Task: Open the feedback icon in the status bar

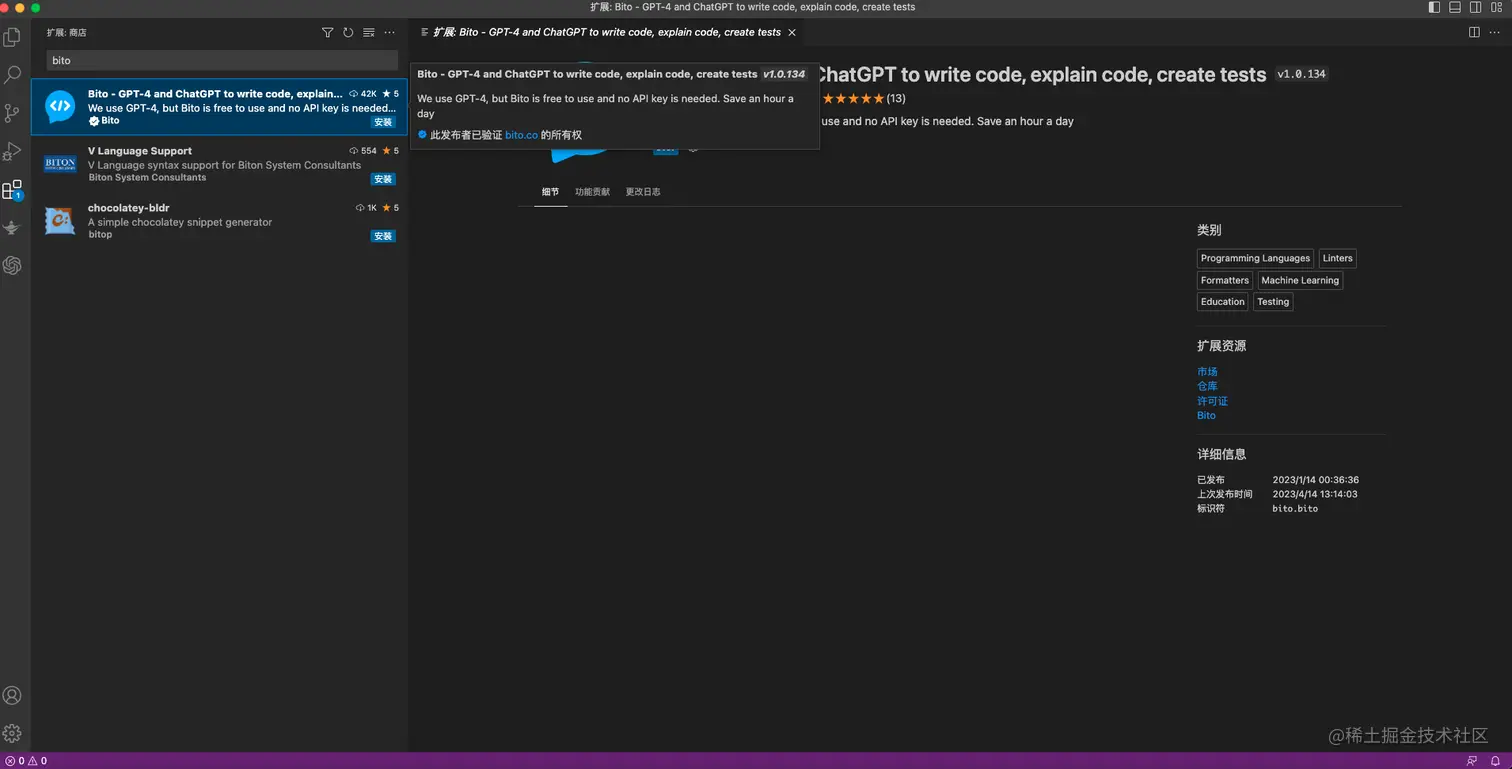Action: [1472, 761]
